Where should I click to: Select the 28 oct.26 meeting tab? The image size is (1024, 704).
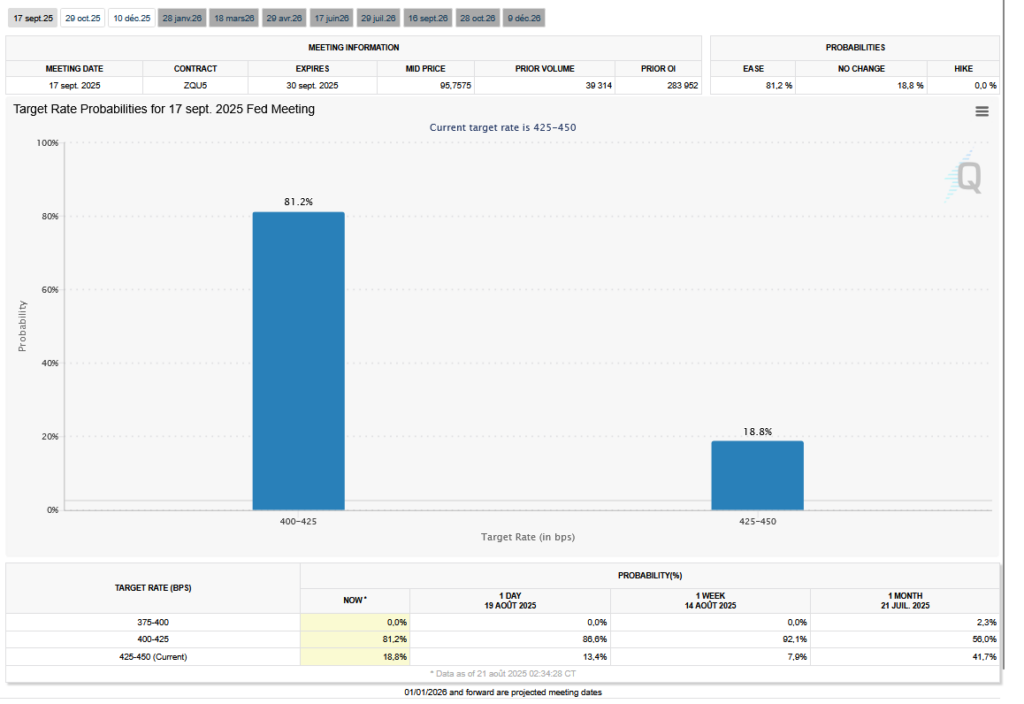click(478, 18)
